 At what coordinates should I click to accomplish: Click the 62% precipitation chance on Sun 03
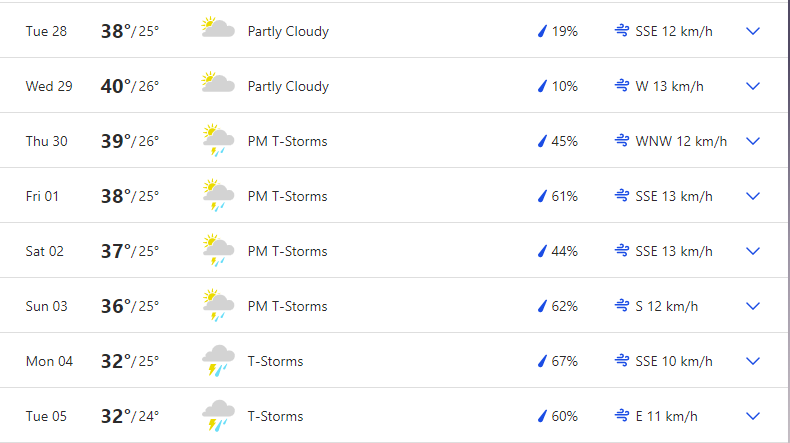(564, 306)
